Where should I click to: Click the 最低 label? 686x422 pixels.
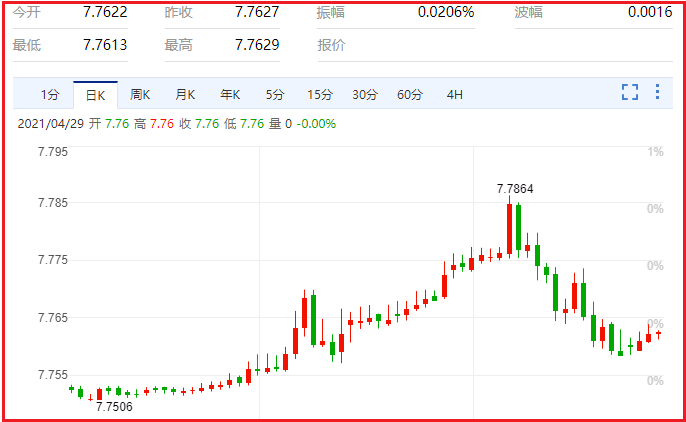pyautogui.click(x=27, y=45)
